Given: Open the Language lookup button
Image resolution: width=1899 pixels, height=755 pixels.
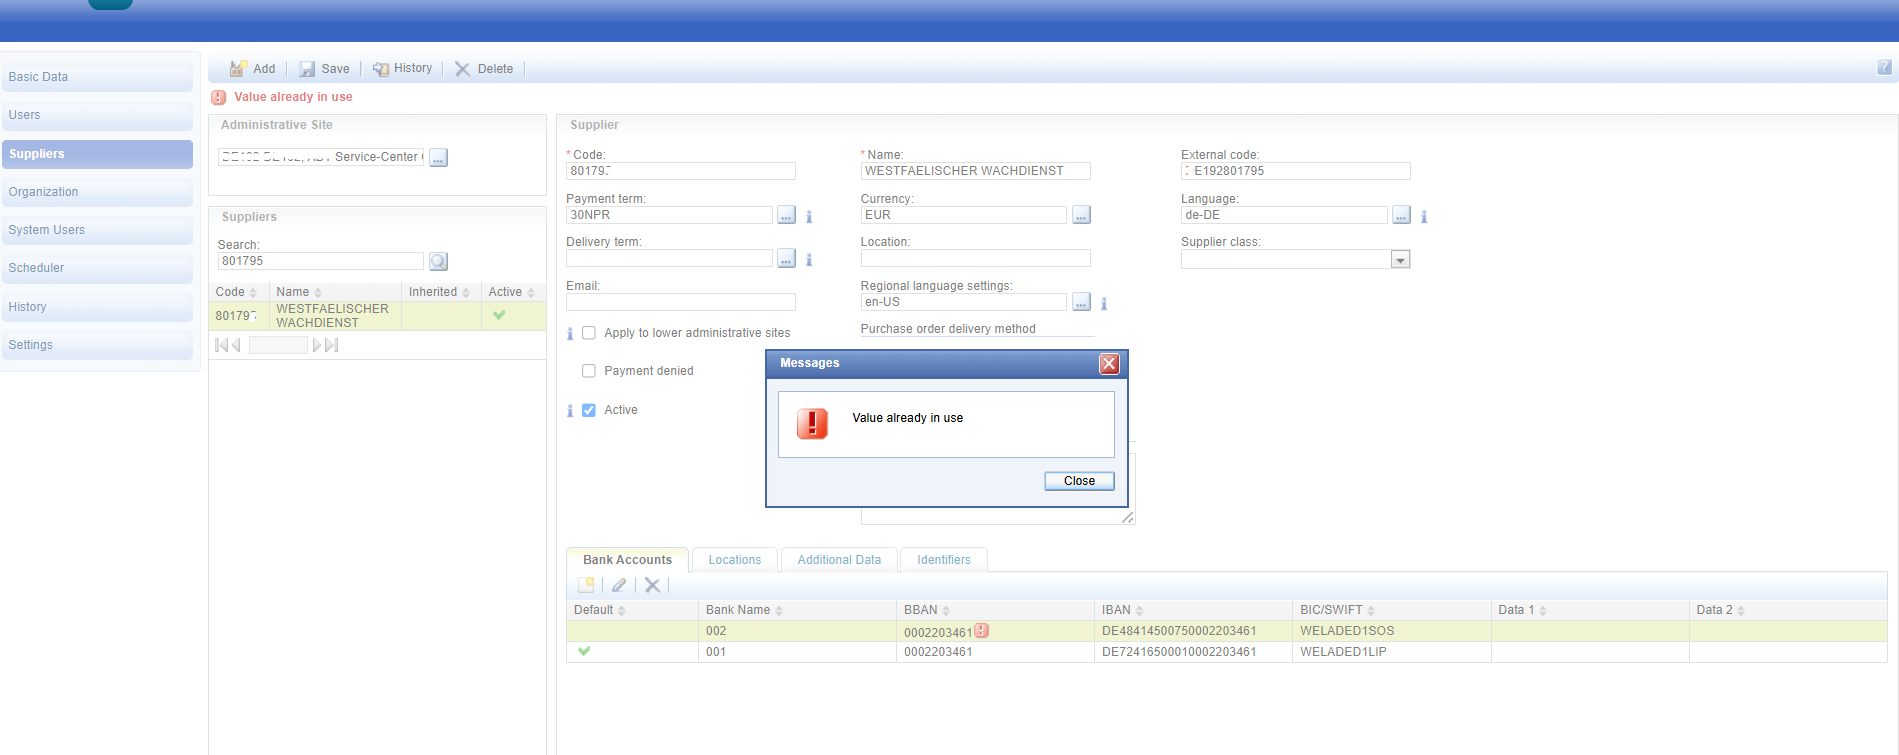Looking at the screenshot, I should 1401,216.
